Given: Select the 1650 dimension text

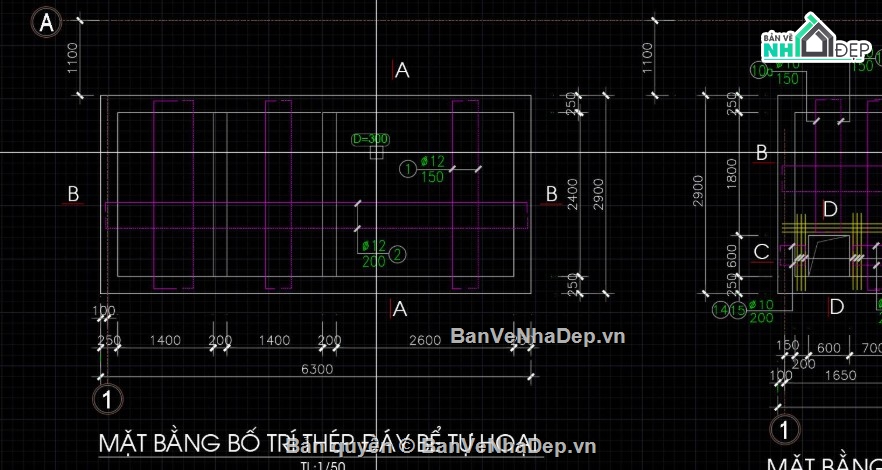Looking at the screenshot, I should click(840, 375).
